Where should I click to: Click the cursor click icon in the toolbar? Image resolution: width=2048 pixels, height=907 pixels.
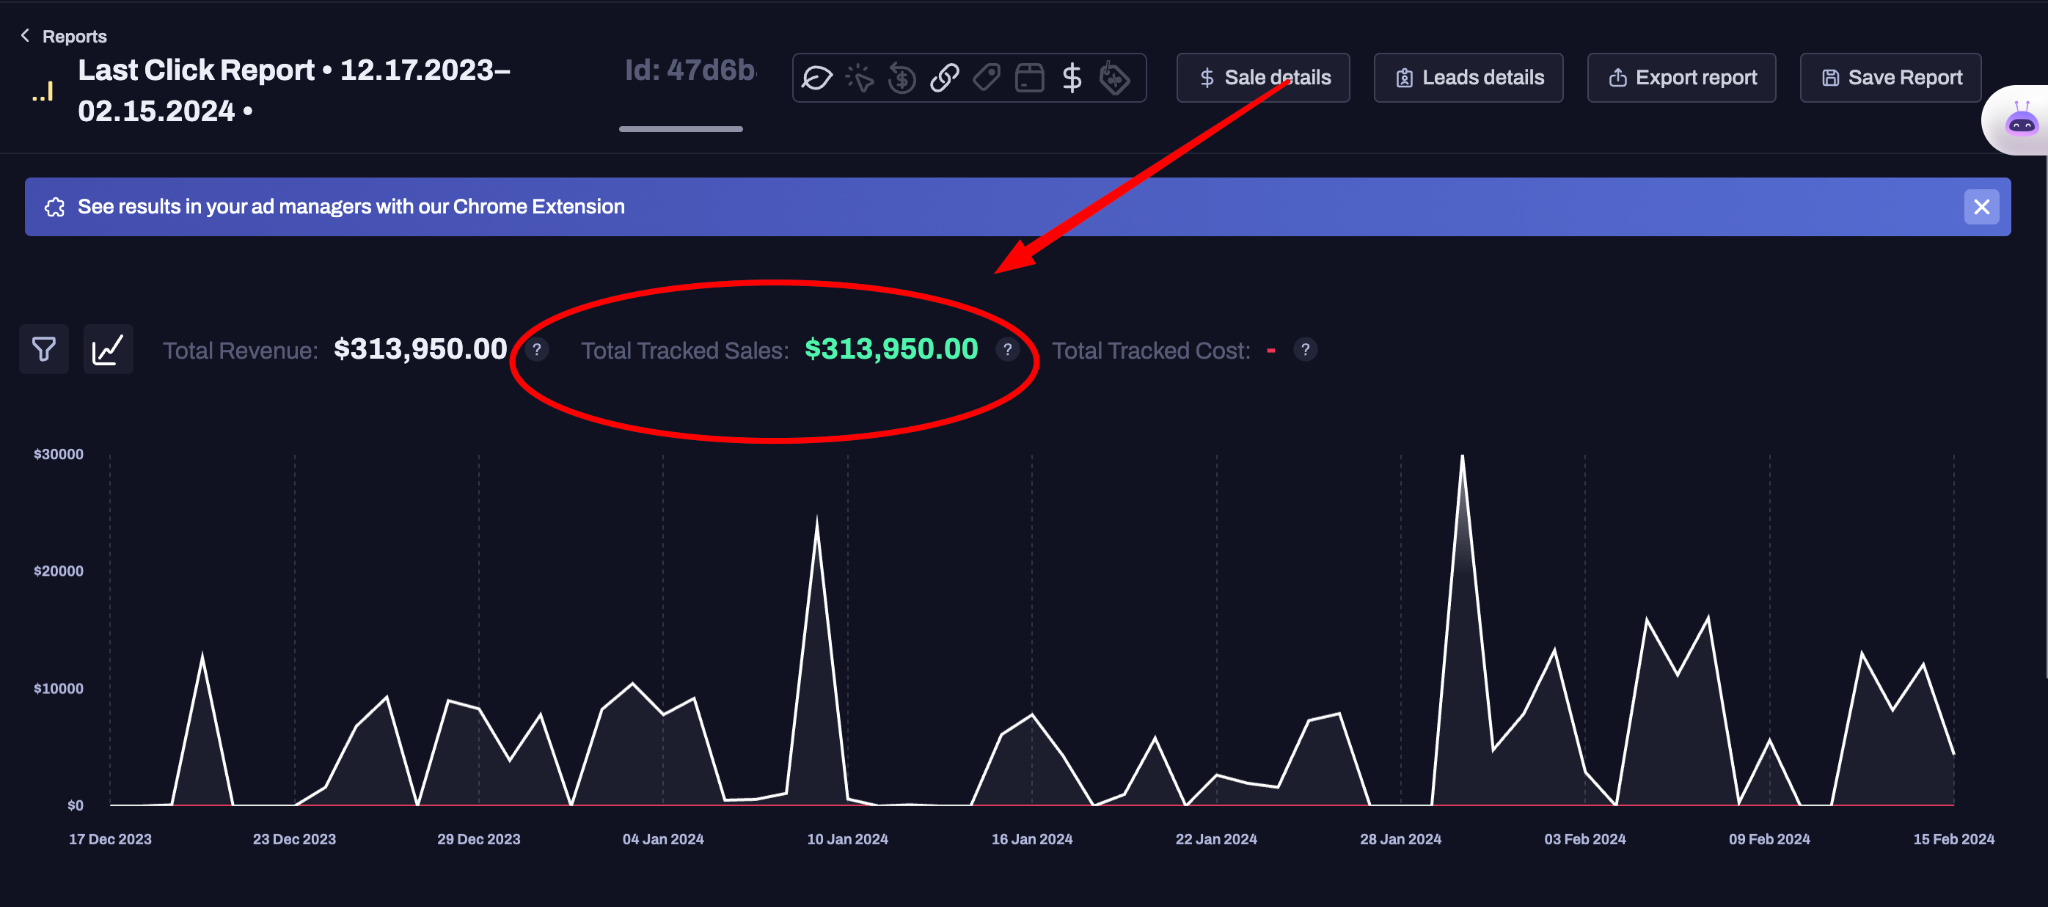pyautogui.click(x=860, y=78)
